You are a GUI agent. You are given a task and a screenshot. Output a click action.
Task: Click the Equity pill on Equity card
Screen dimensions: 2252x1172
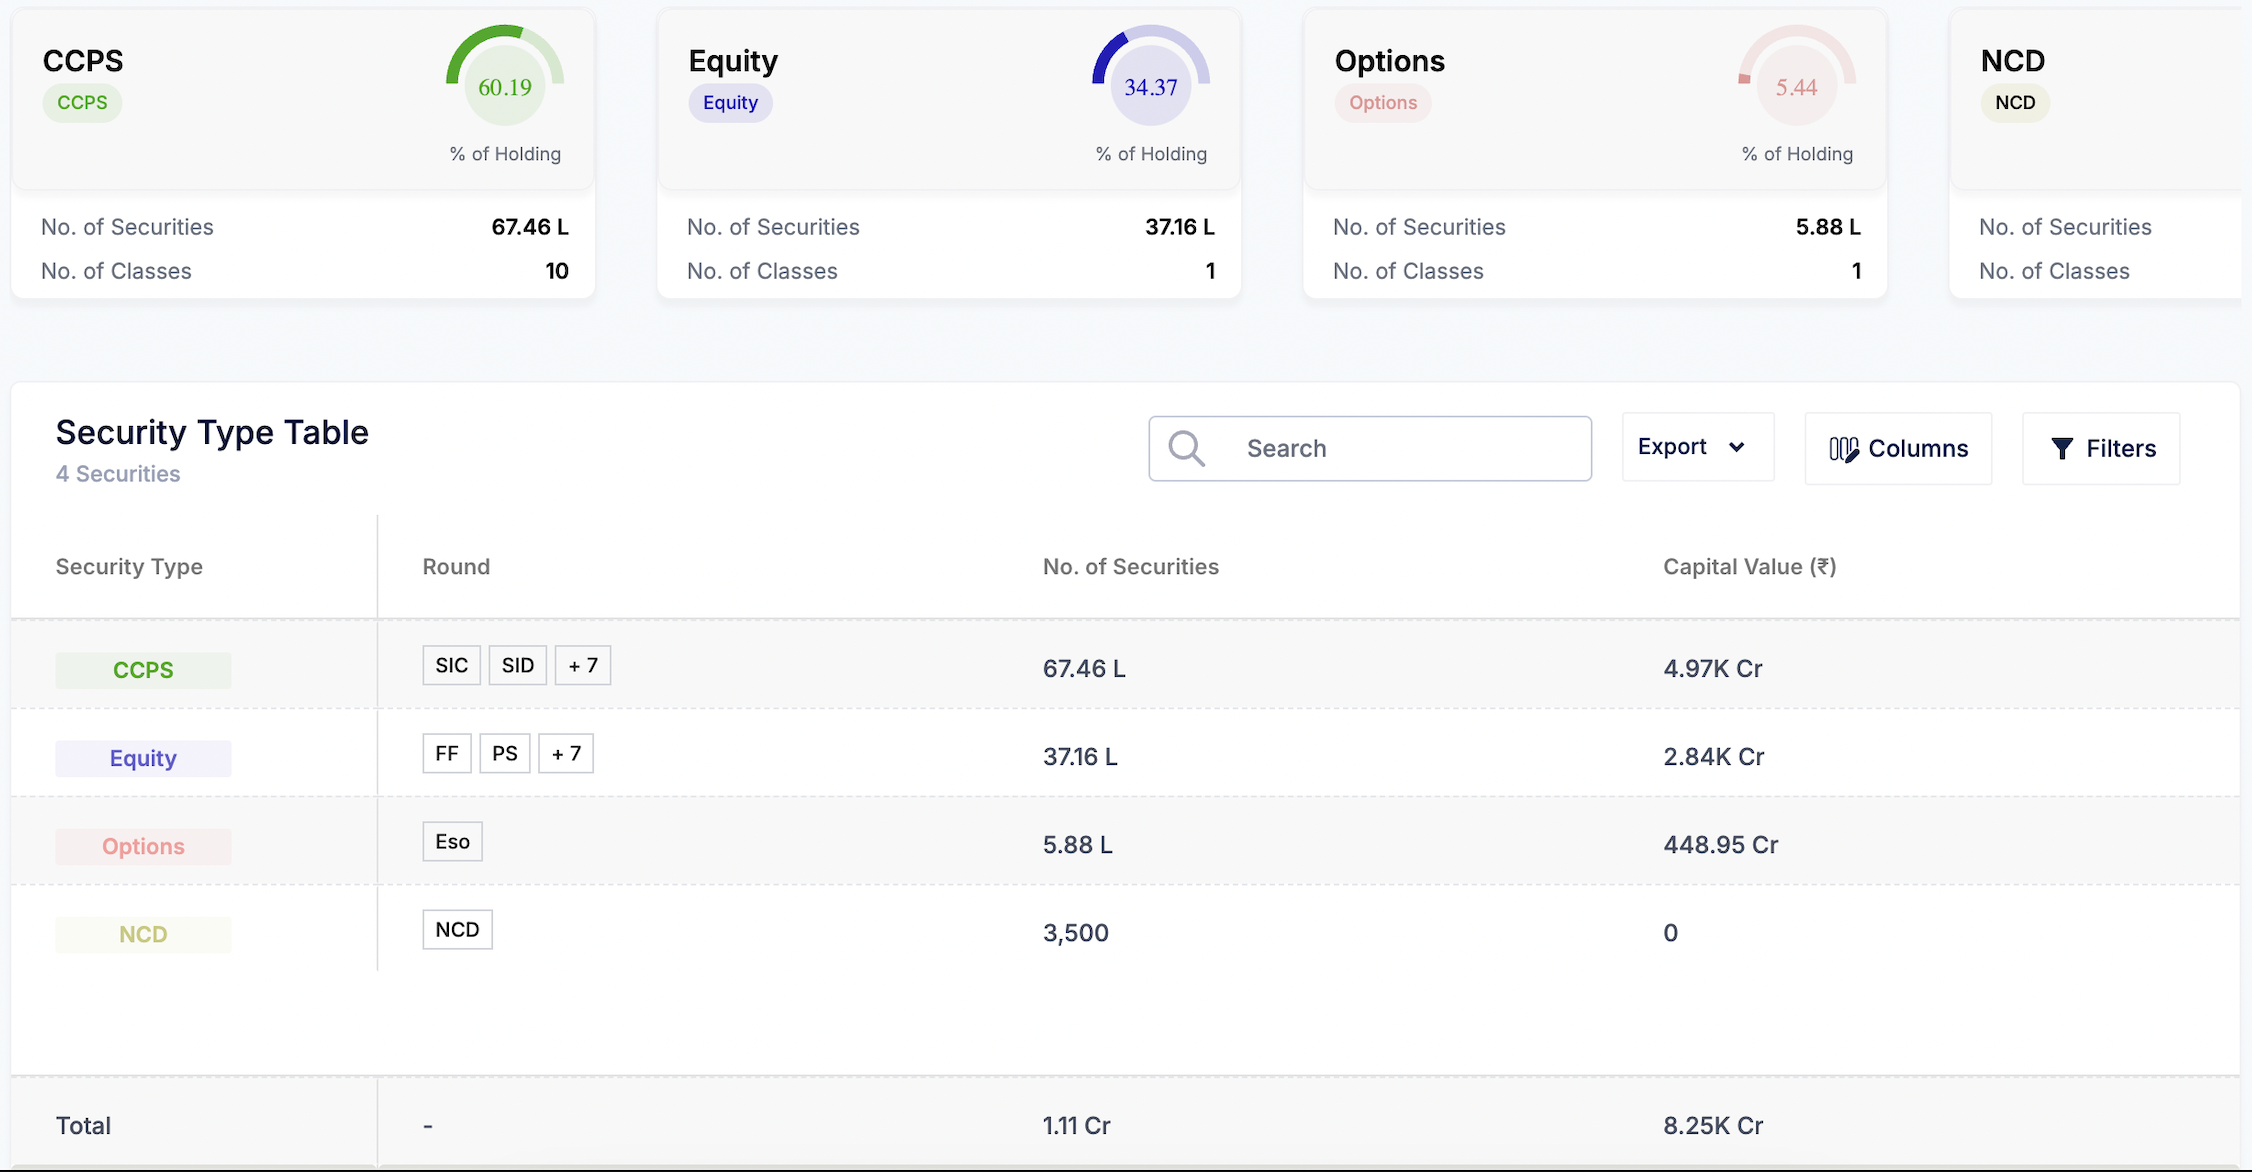pyautogui.click(x=730, y=103)
